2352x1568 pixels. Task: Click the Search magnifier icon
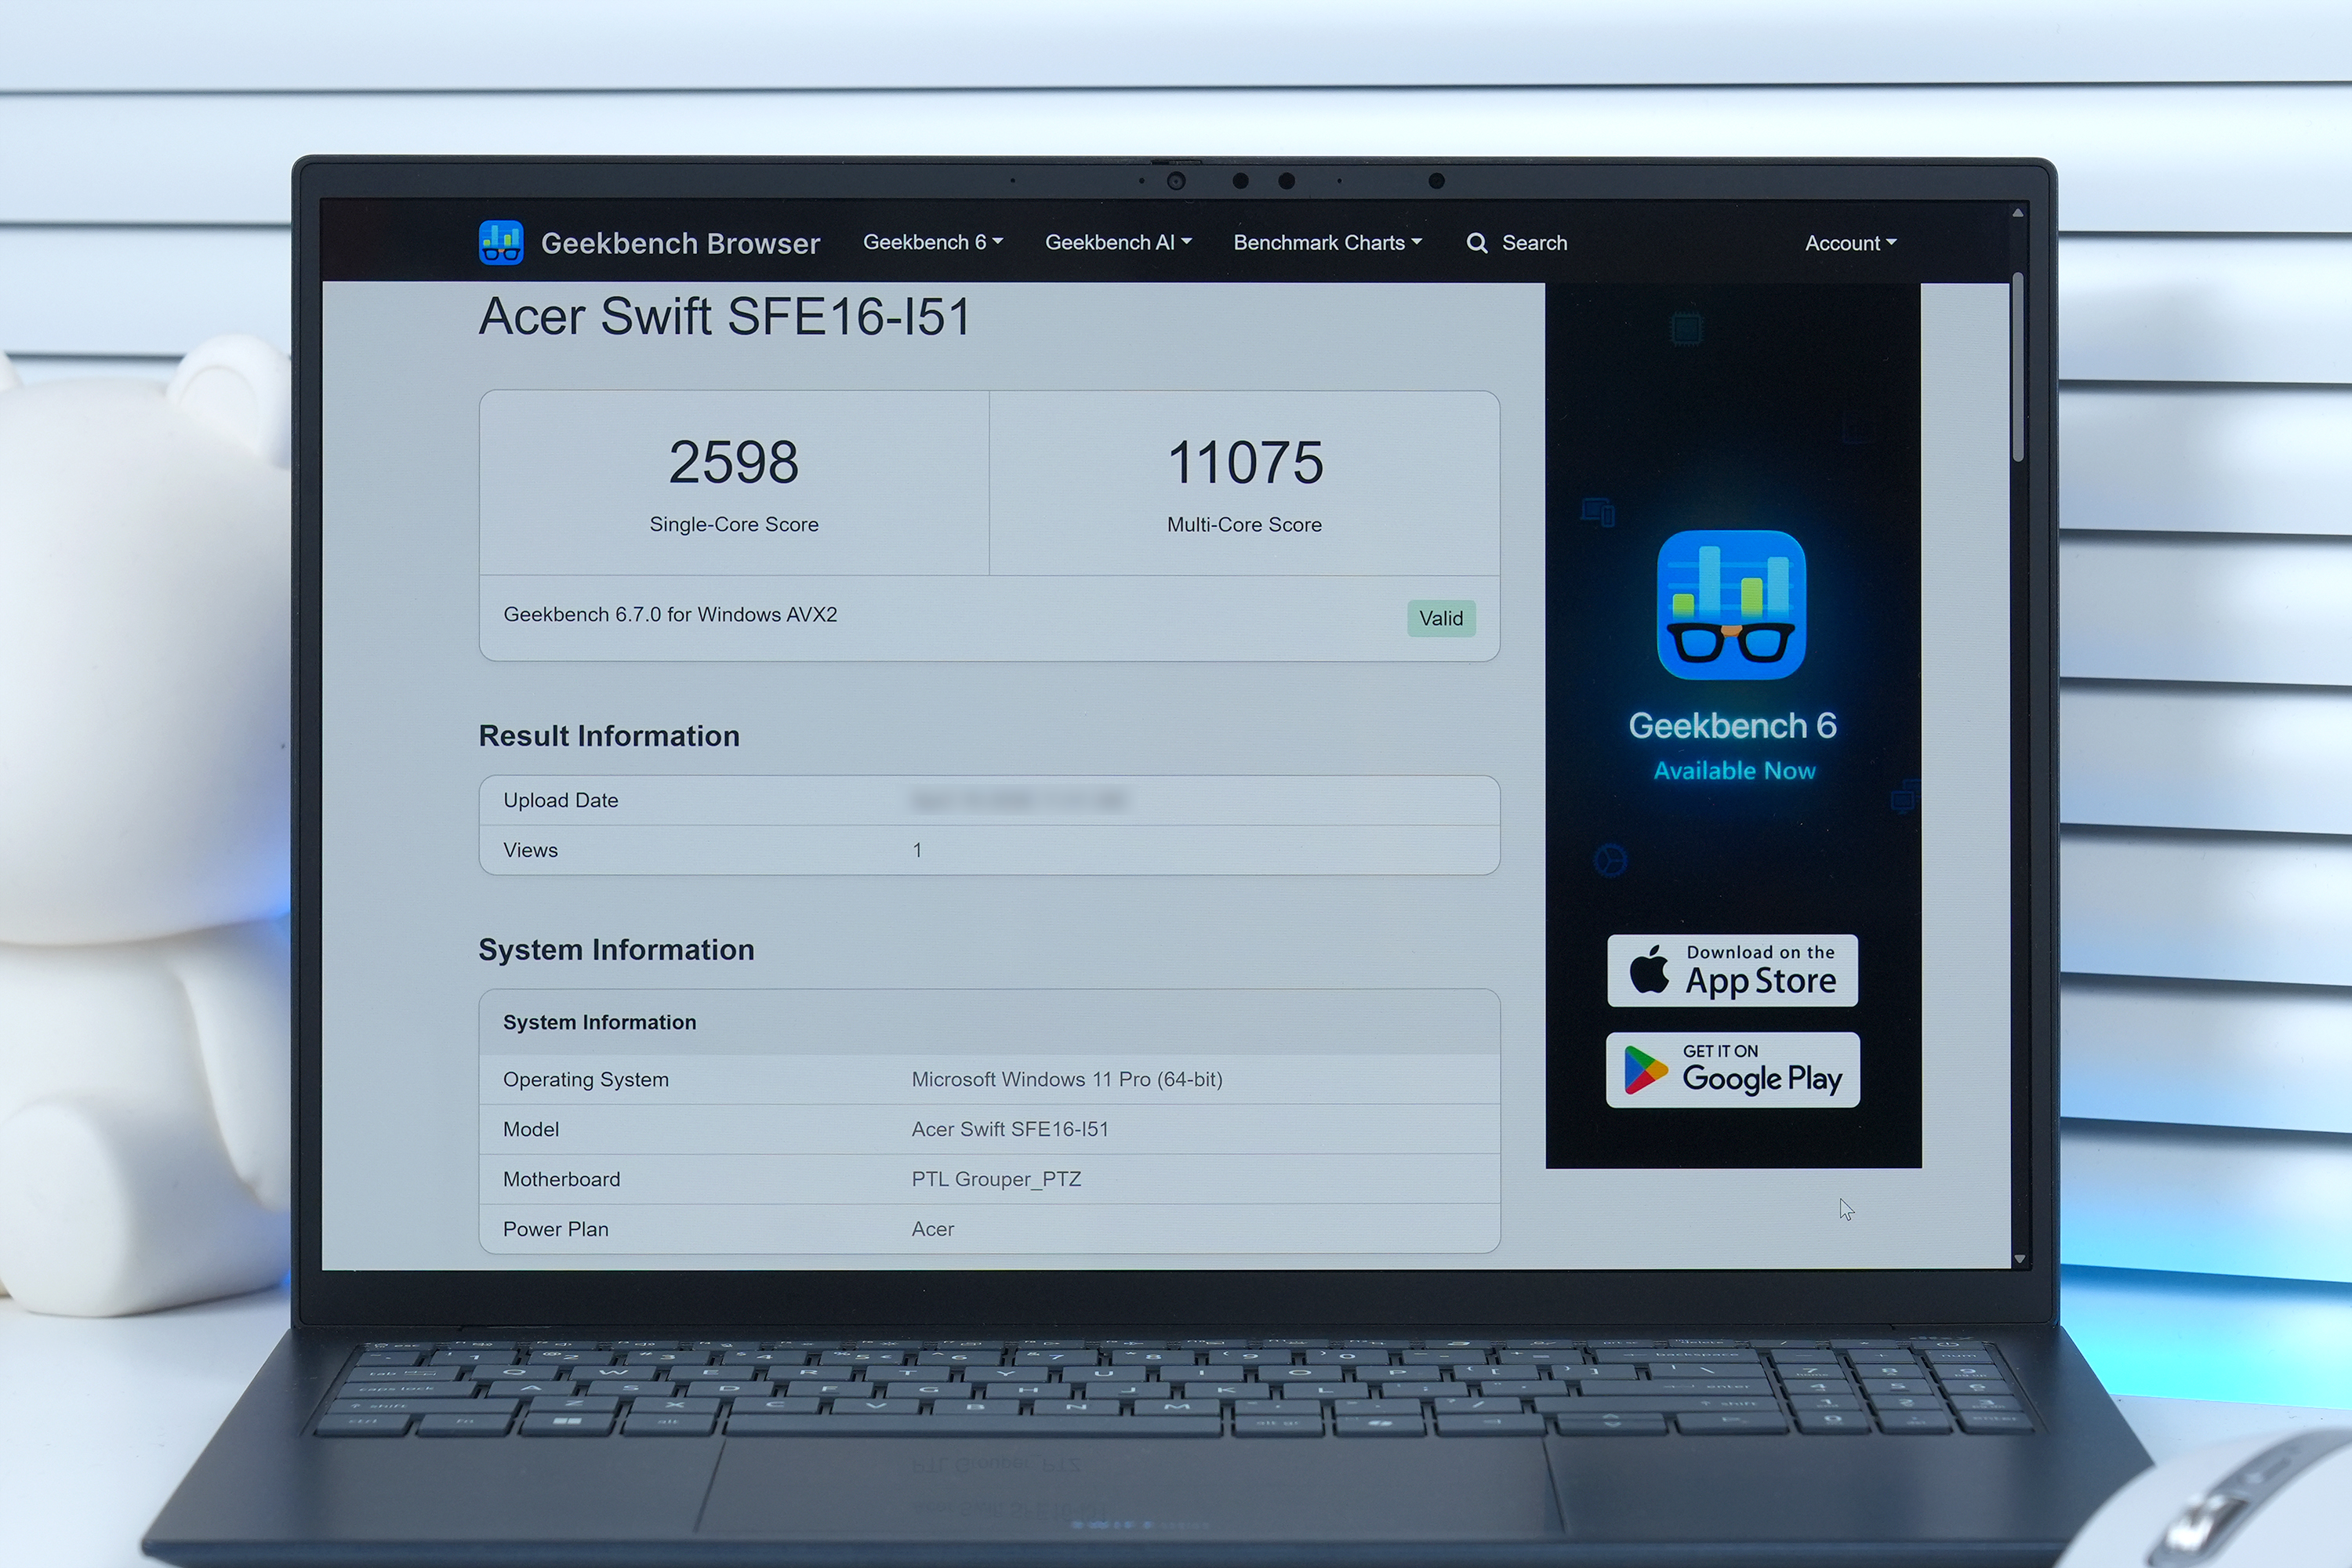click(x=1476, y=243)
